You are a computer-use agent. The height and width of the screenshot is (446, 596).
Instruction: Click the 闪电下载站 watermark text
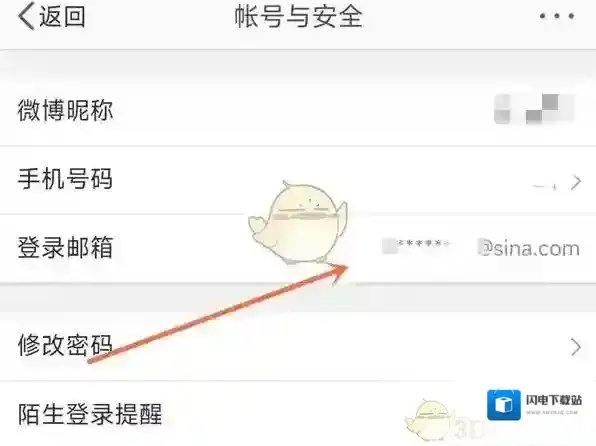(x=554, y=400)
